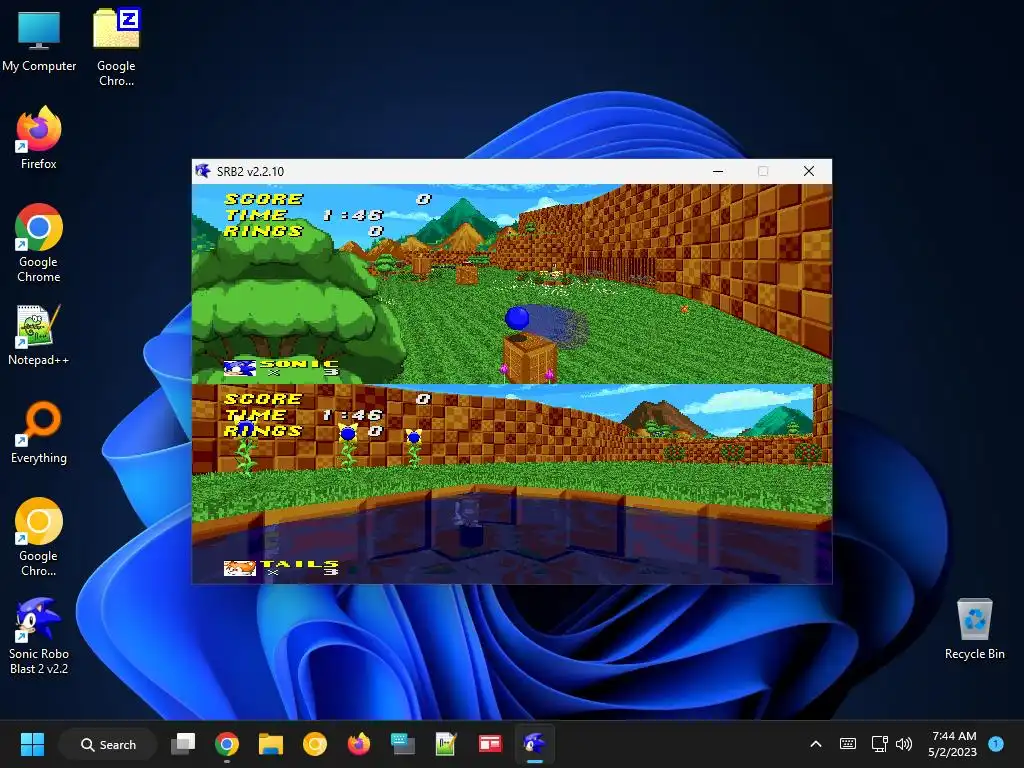Click the SRB2 Sonic icon in the taskbar
1024x768 pixels.
[x=534, y=744]
